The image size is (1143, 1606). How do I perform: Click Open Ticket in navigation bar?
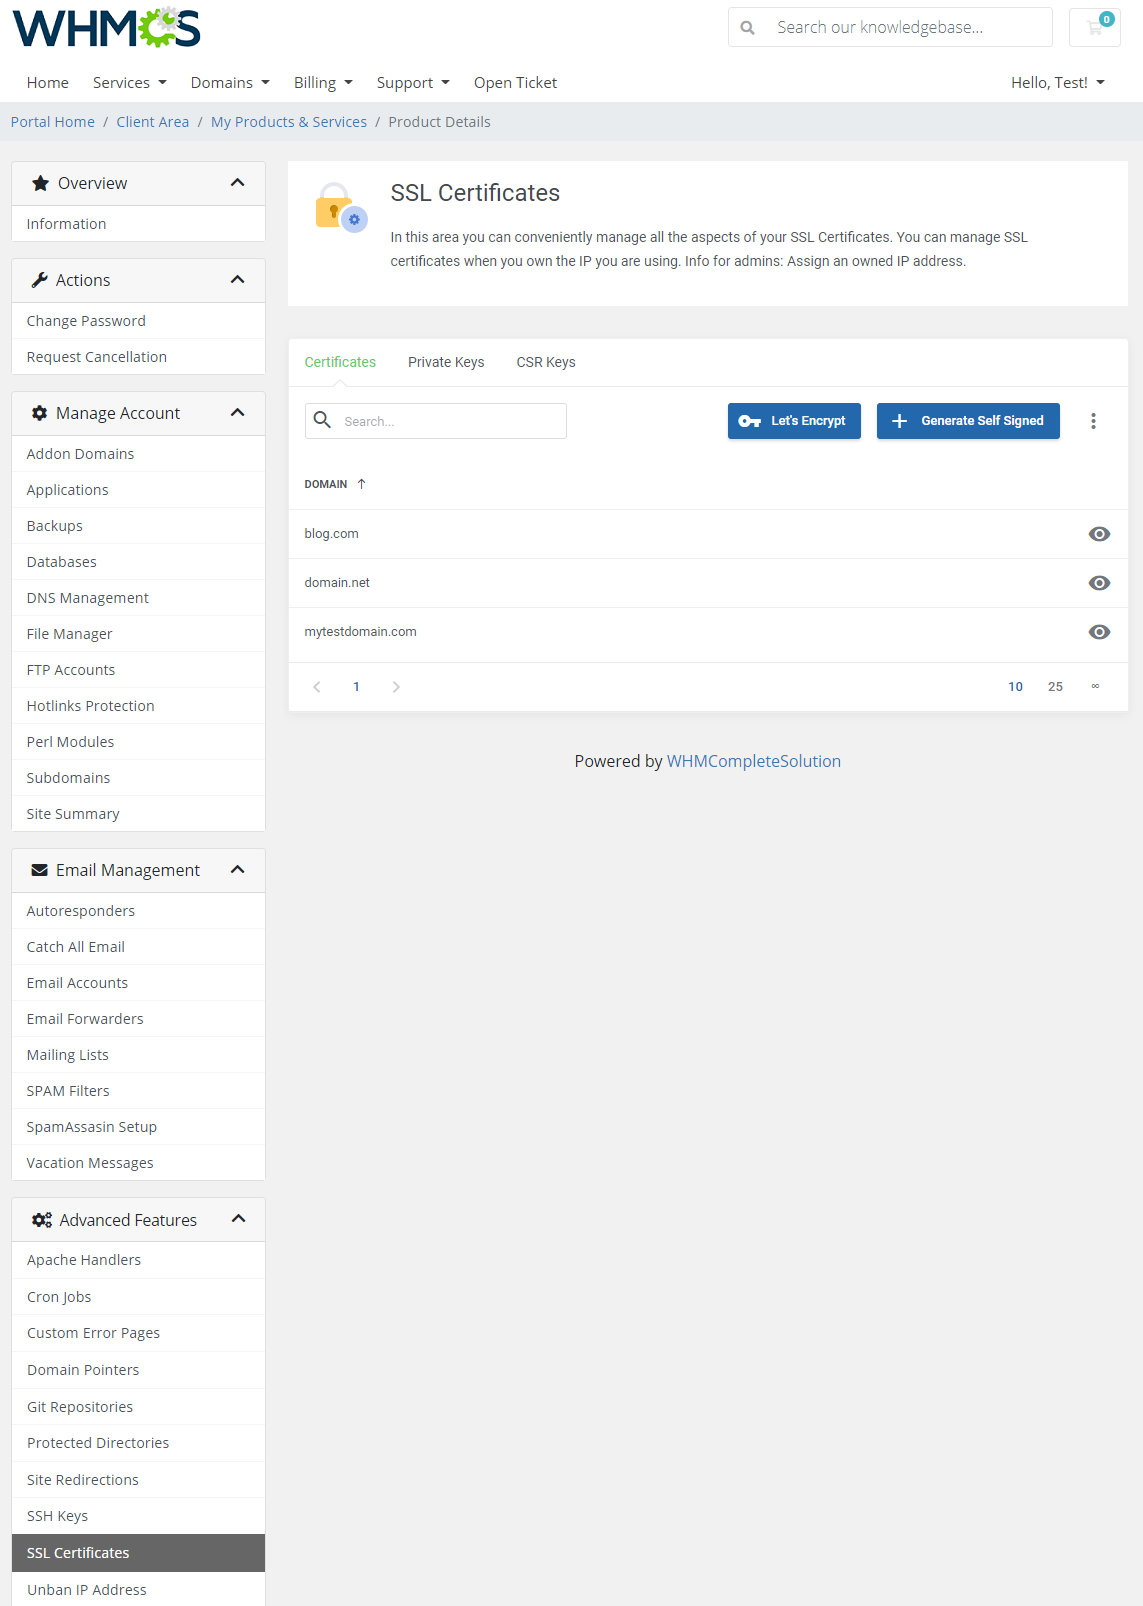point(515,83)
